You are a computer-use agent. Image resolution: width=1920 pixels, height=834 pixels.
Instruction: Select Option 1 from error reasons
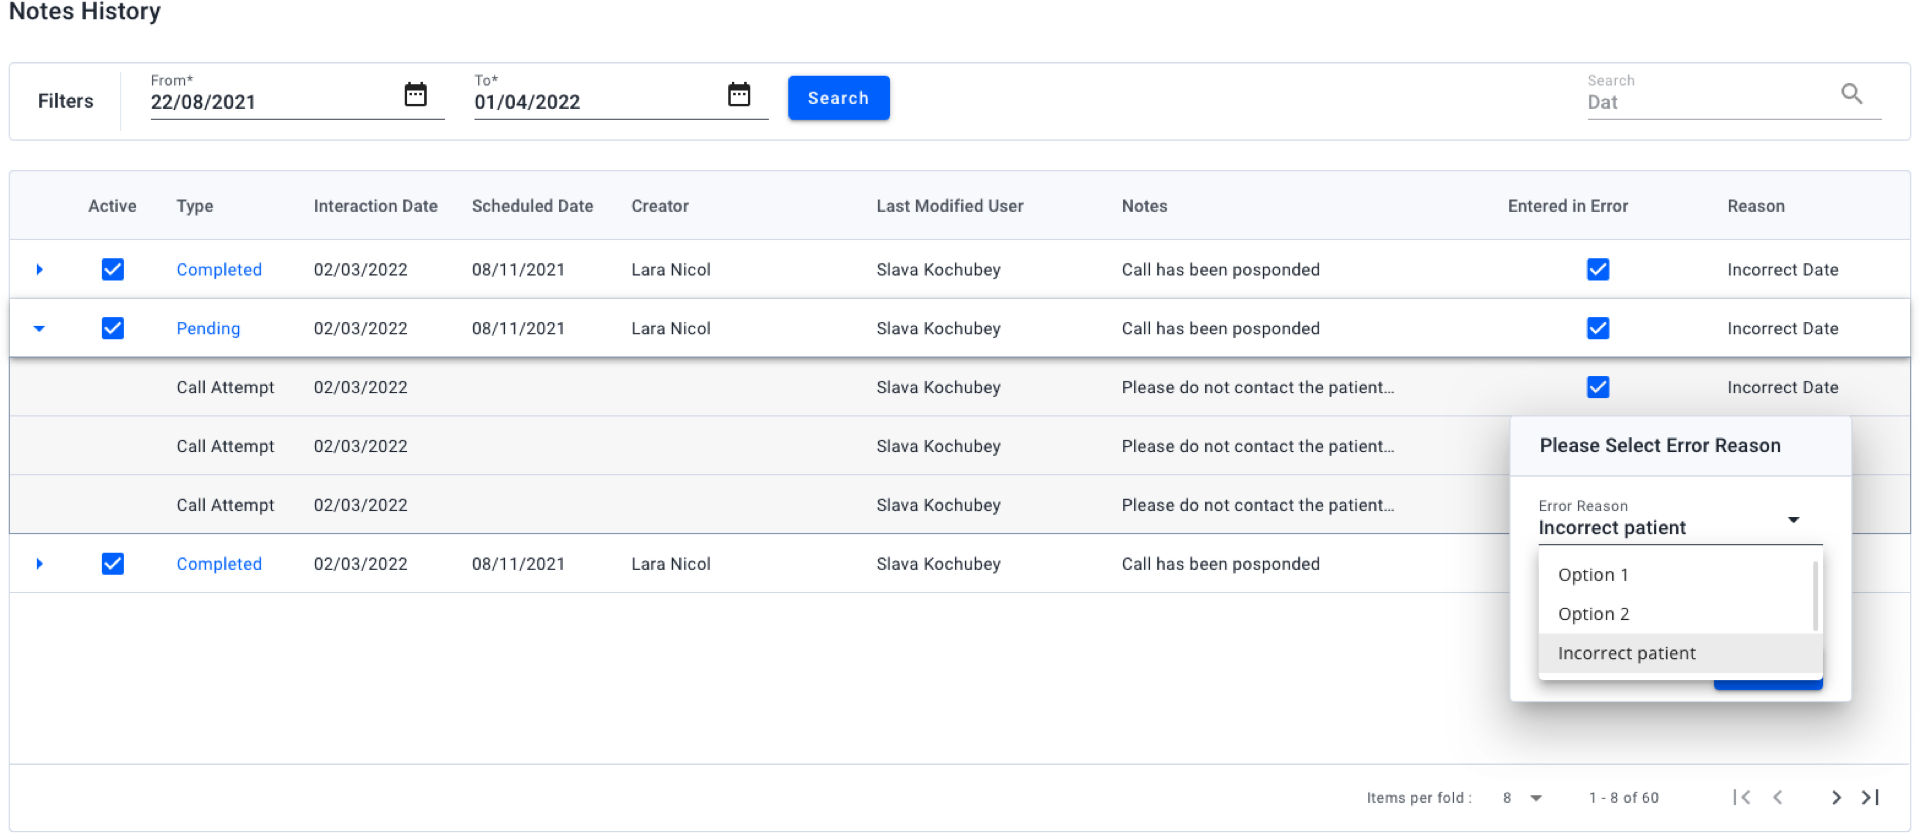(1593, 575)
